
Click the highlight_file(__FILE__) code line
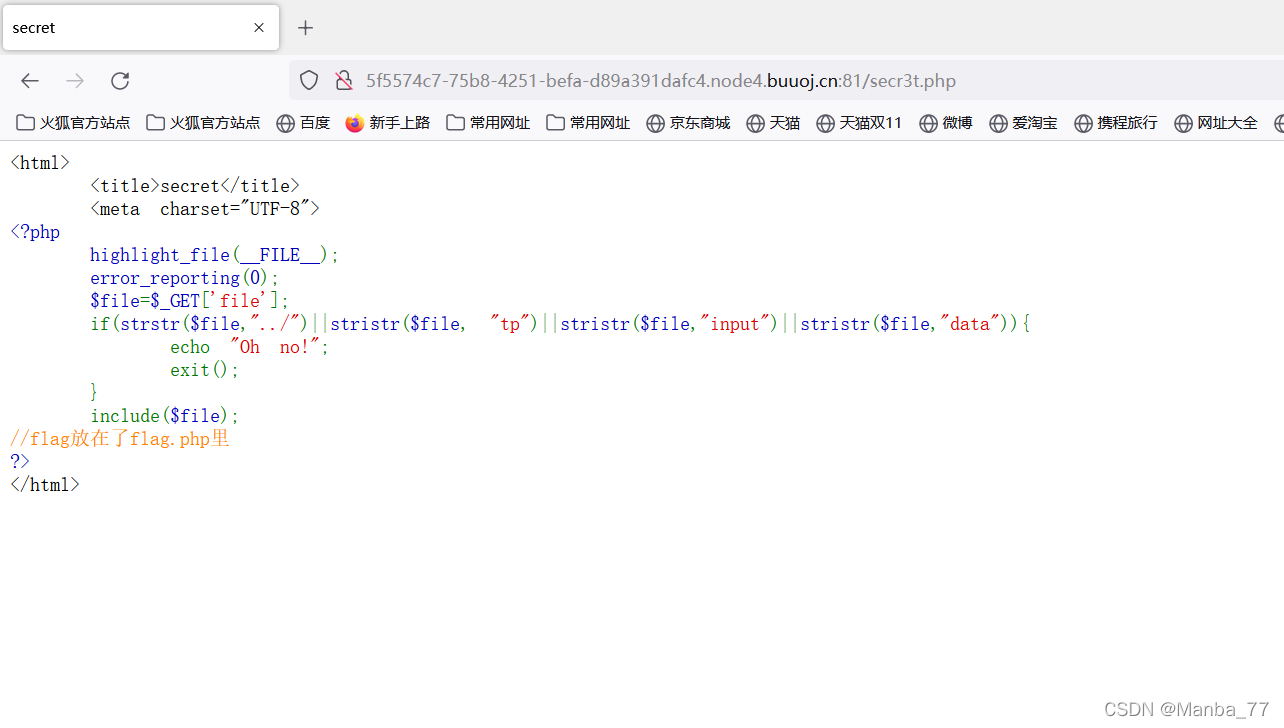pyautogui.click(x=215, y=255)
